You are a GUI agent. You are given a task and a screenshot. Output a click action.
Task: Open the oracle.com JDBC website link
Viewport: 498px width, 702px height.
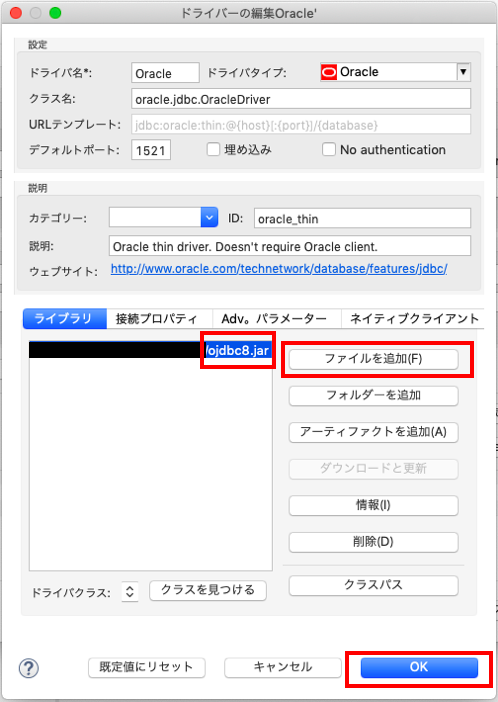coord(279,269)
